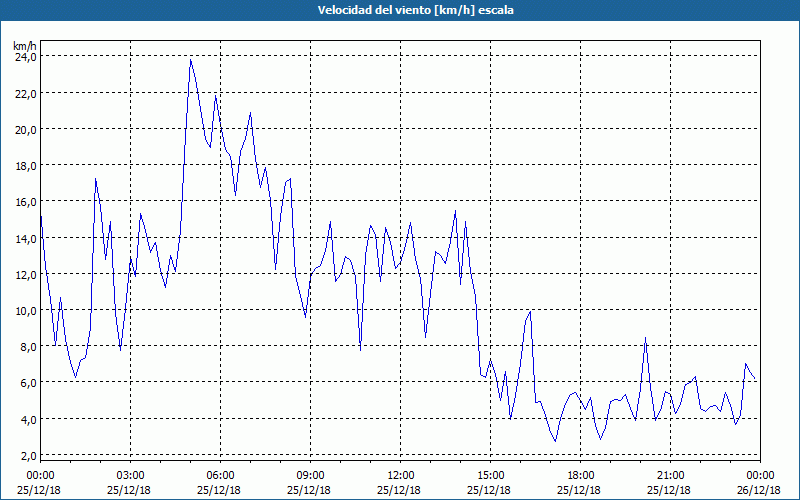Click the wind speed peak near 05:00

(190, 60)
